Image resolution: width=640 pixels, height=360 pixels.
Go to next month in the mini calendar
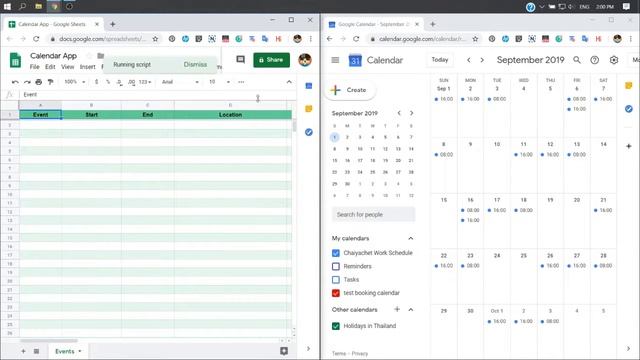pyautogui.click(x=411, y=113)
